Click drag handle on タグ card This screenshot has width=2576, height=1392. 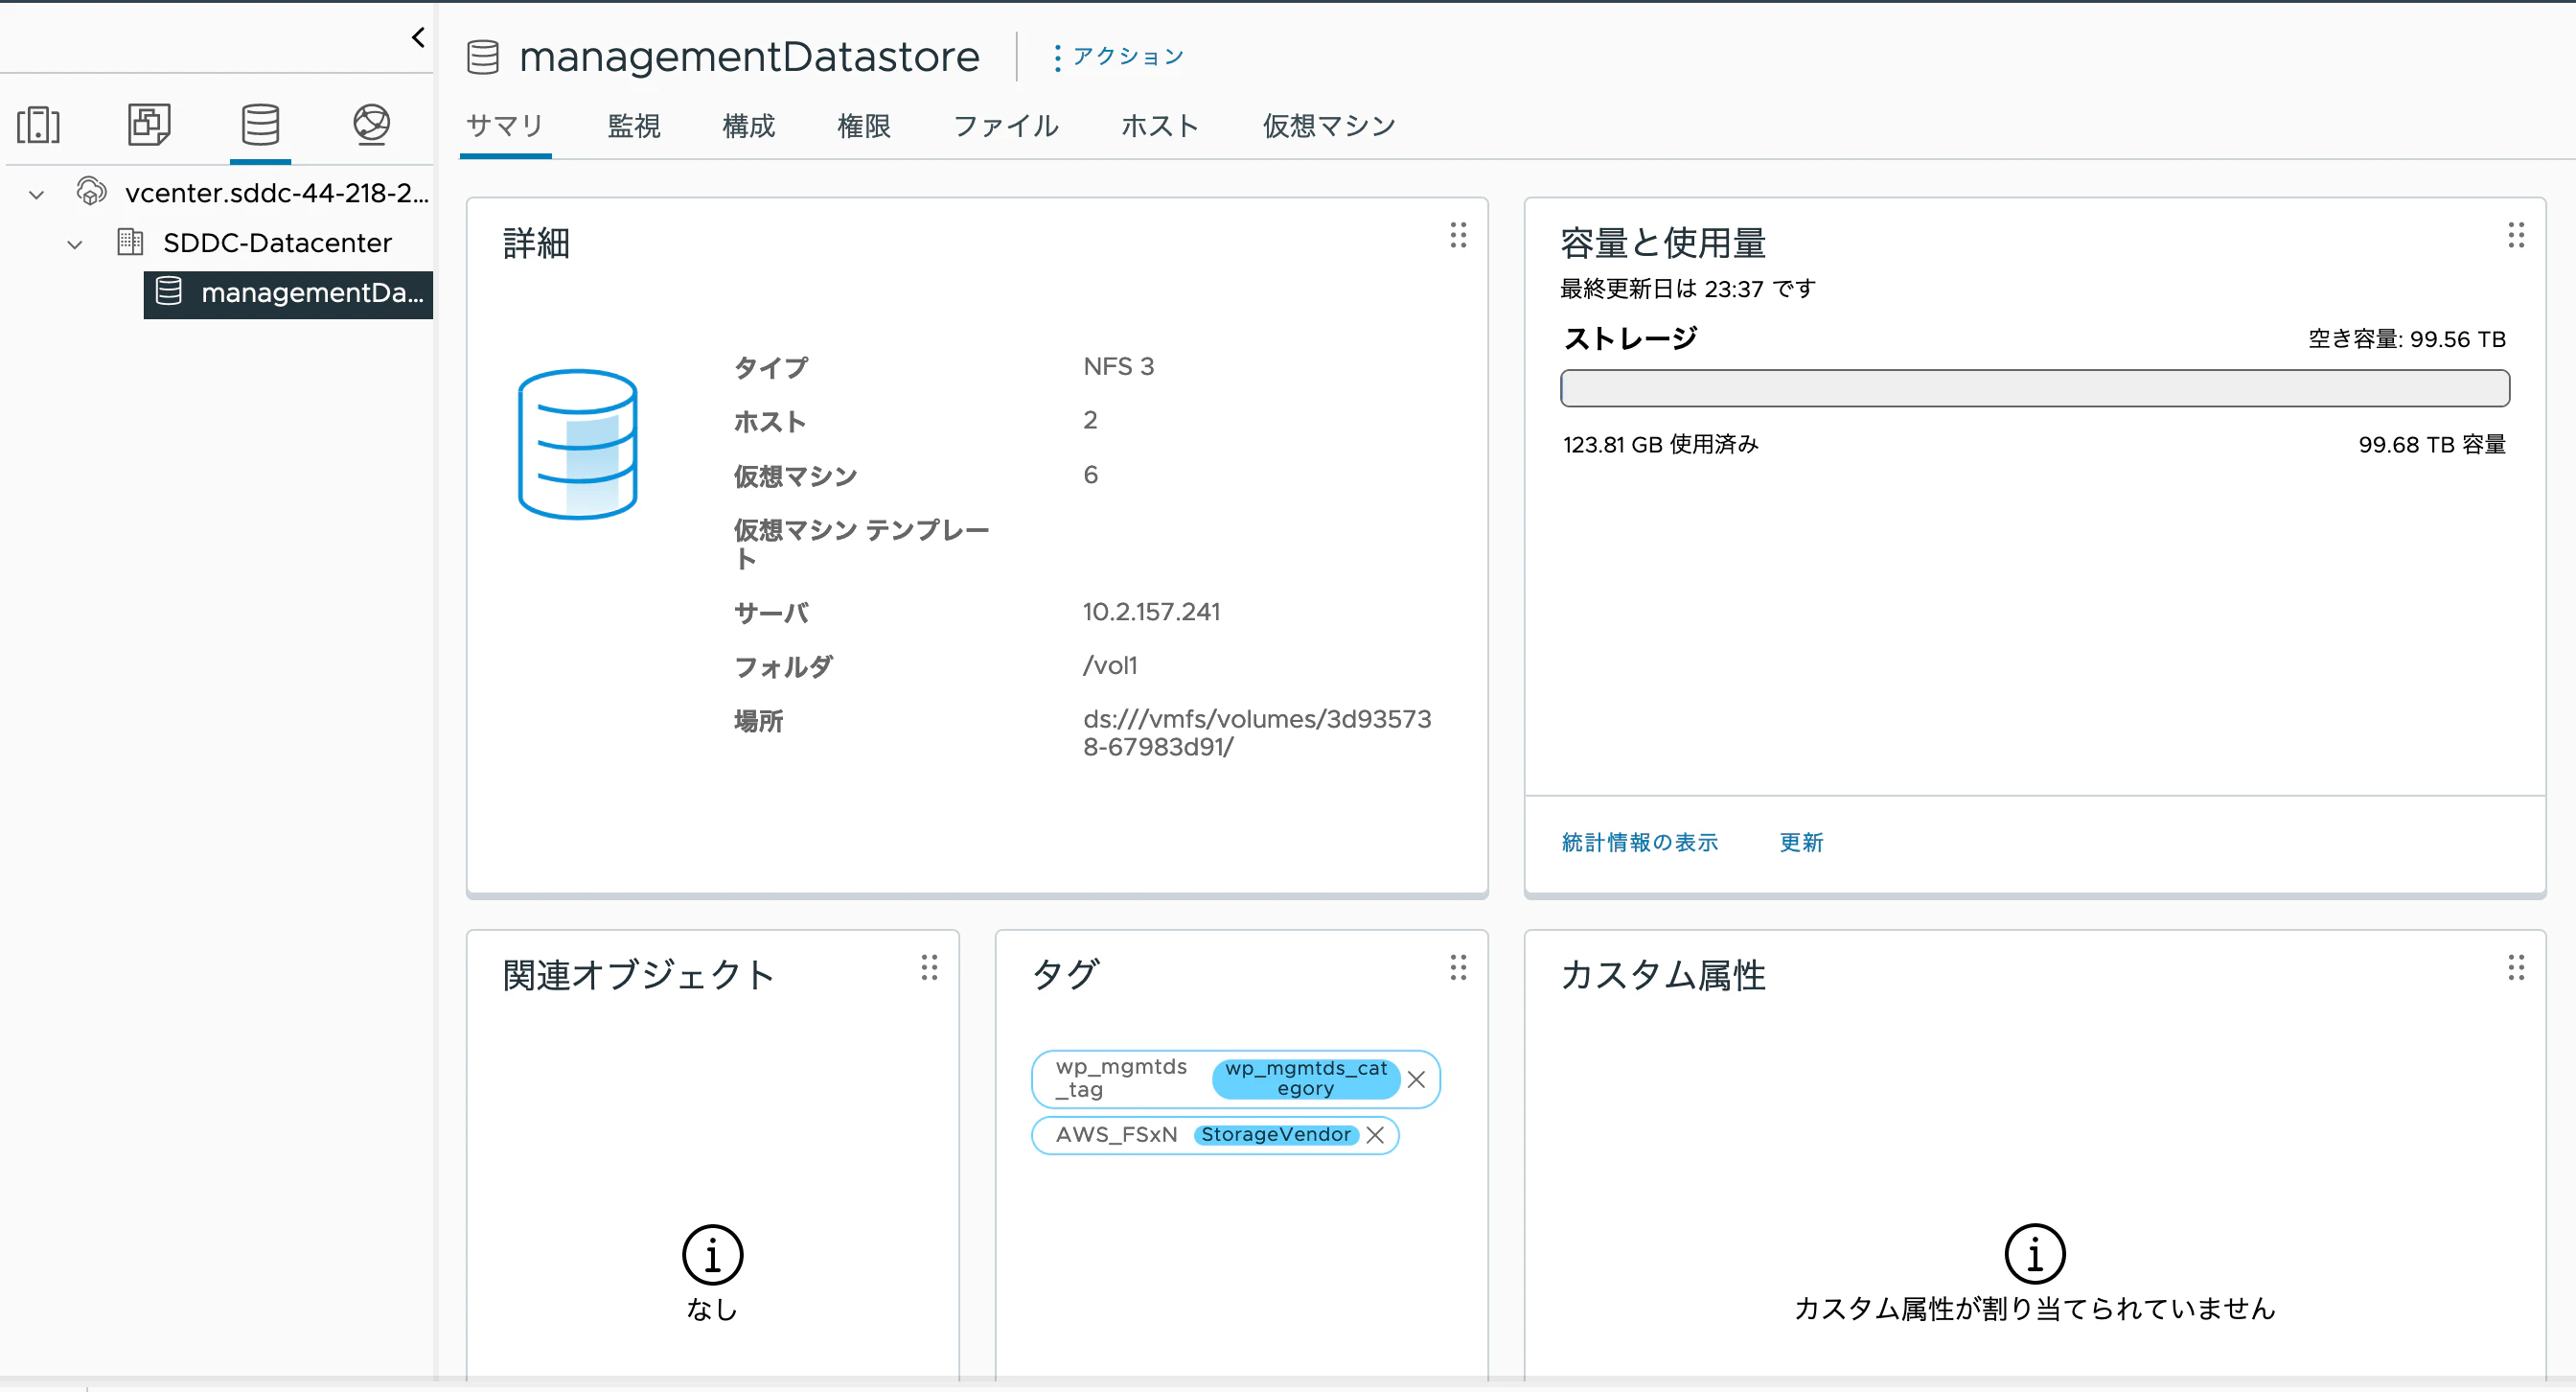[1458, 968]
